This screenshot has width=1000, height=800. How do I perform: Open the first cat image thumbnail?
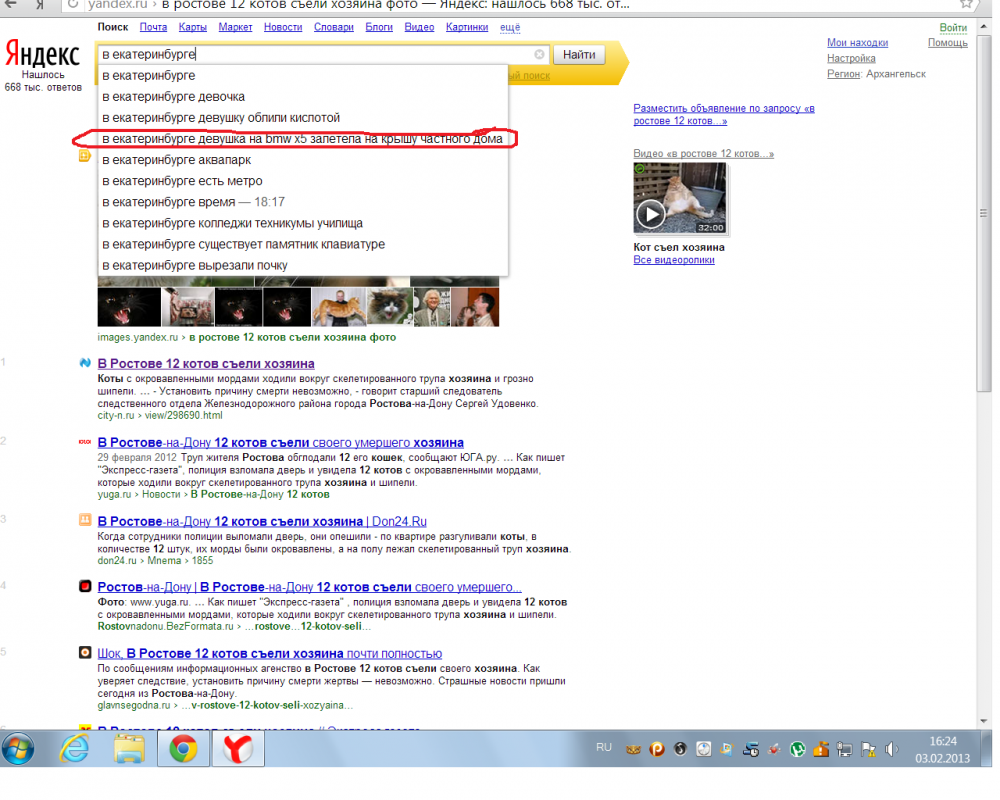[129, 307]
